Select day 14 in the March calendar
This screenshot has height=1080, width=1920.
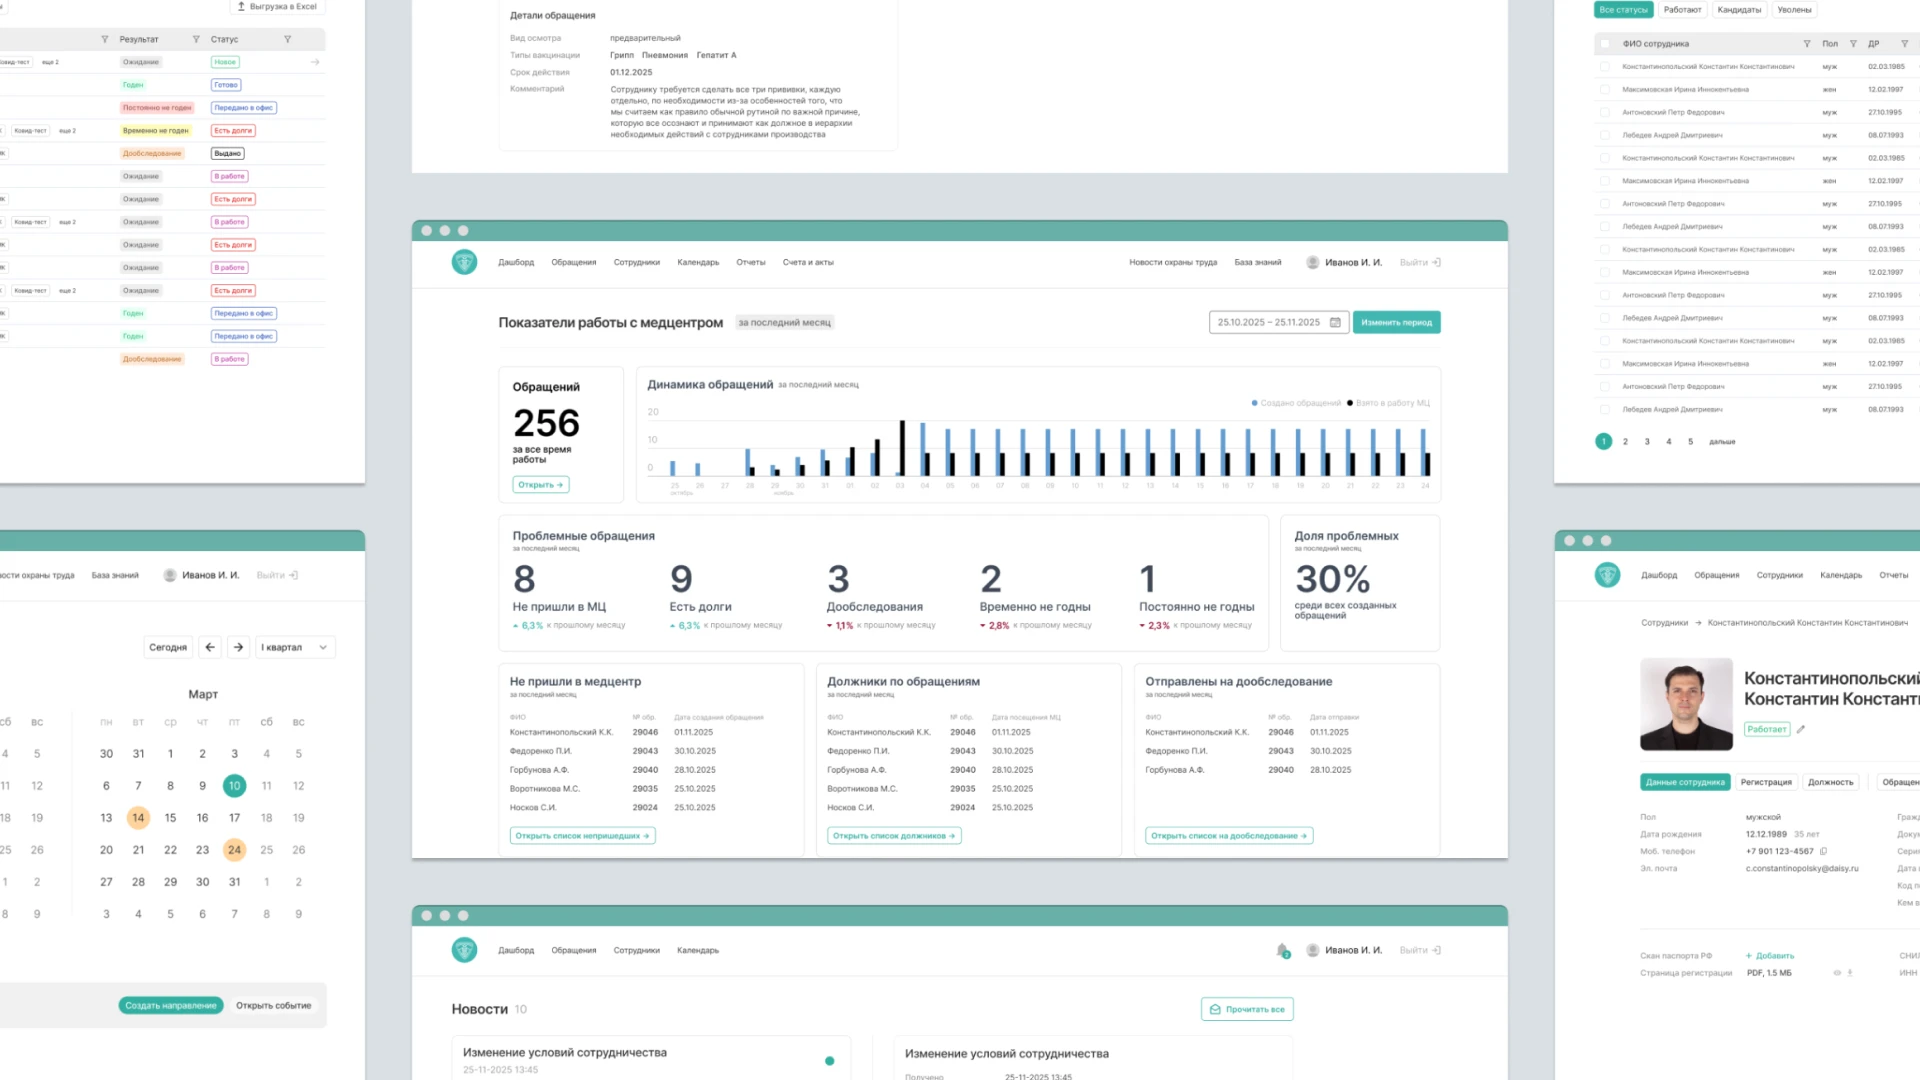138,818
